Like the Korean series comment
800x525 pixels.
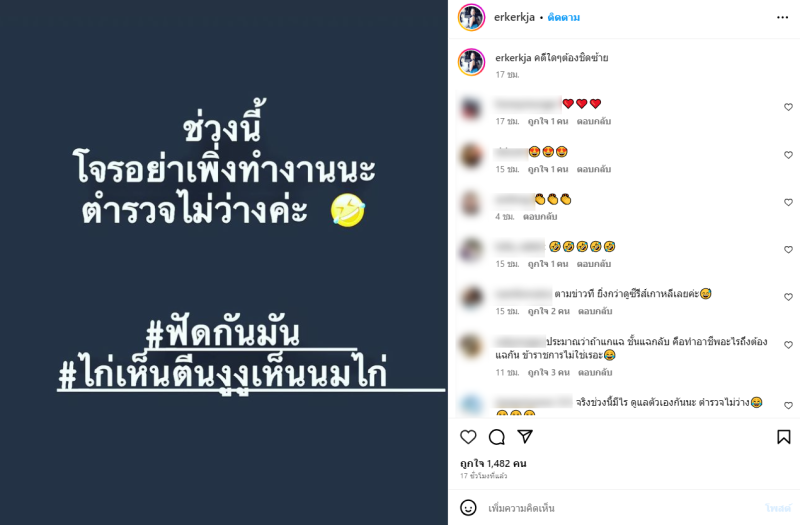click(x=788, y=297)
